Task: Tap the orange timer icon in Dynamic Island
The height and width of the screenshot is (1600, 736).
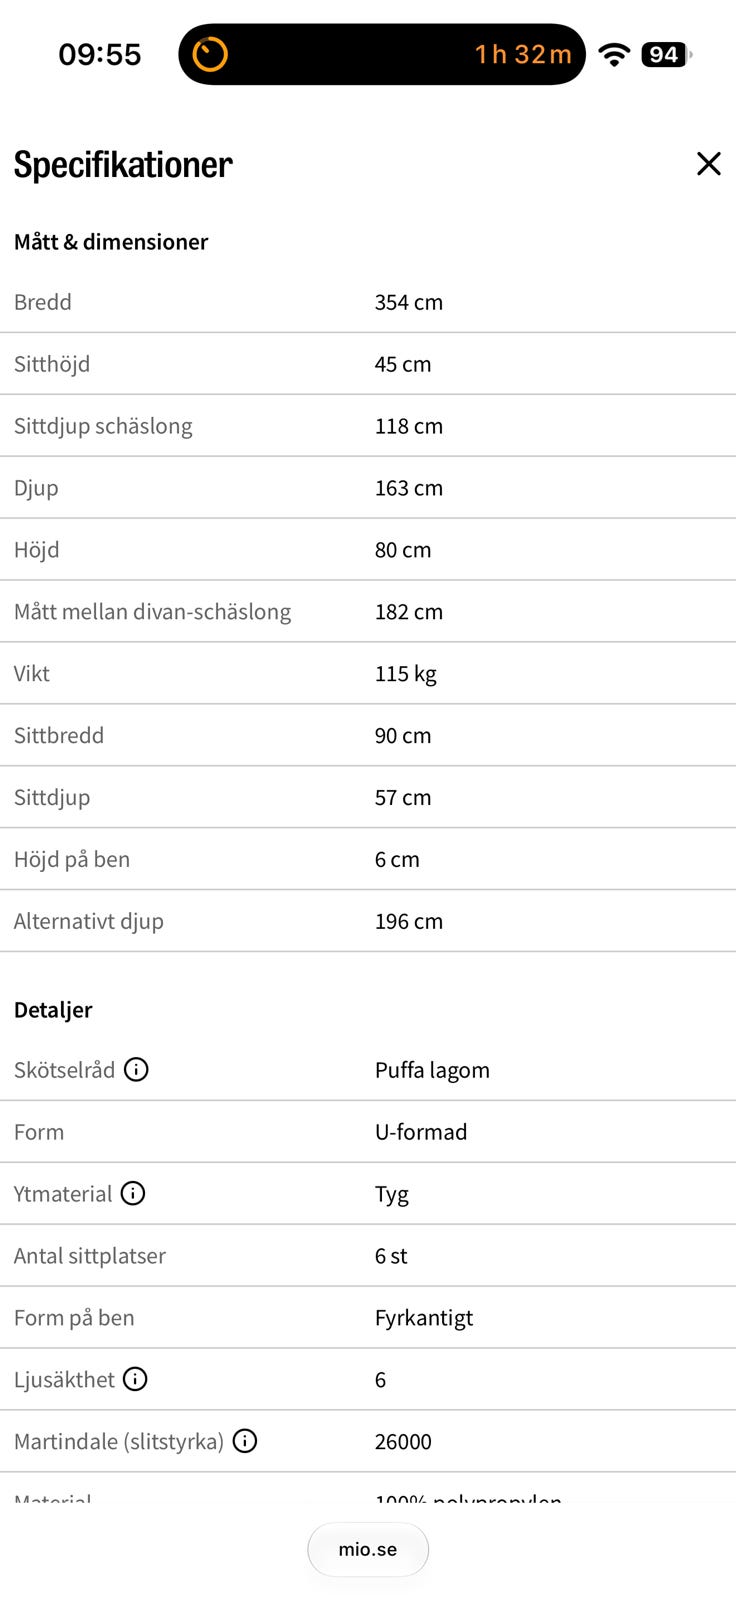Action: 210,54
